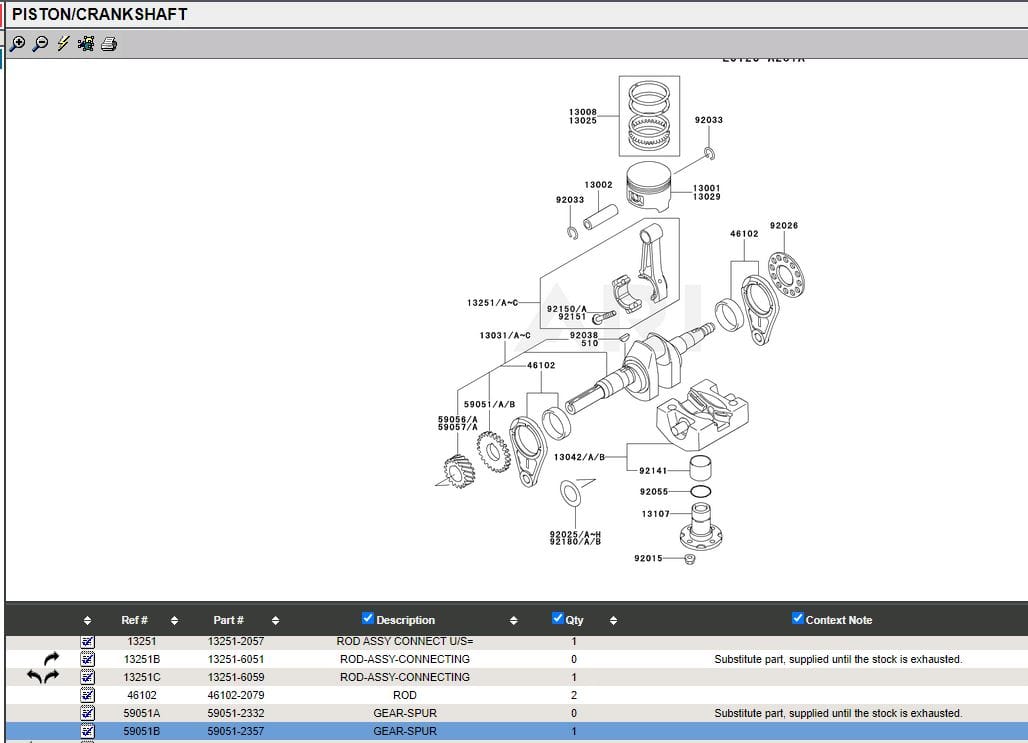
Task: Click the zoom in magnifier icon
Action: (17, 44)
